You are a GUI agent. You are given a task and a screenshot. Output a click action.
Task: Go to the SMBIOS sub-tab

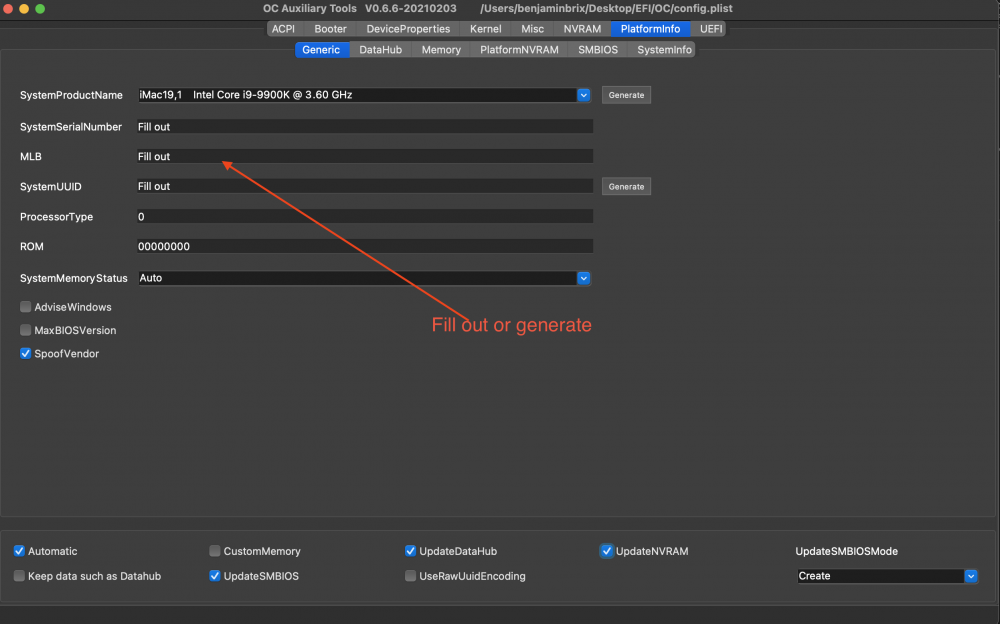598,50
